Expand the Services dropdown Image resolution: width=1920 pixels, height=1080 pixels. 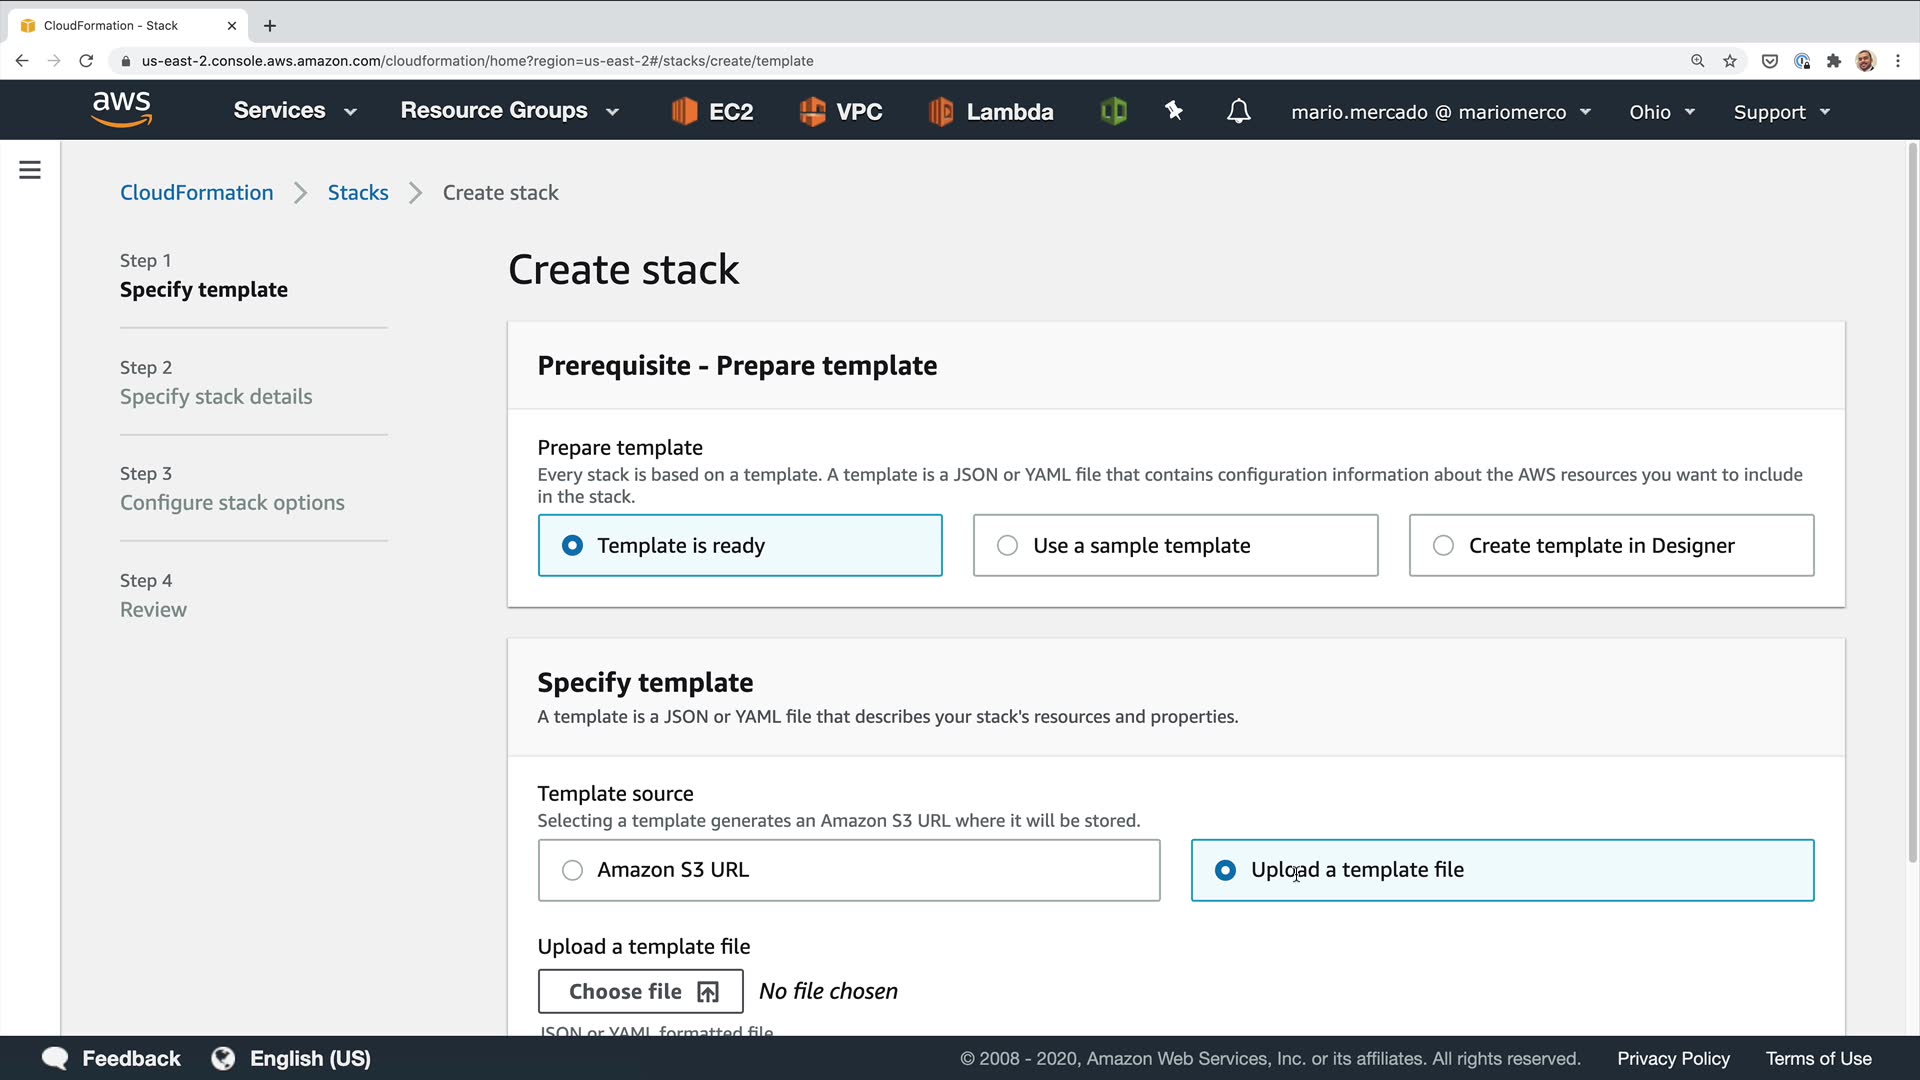coord(294,111)
